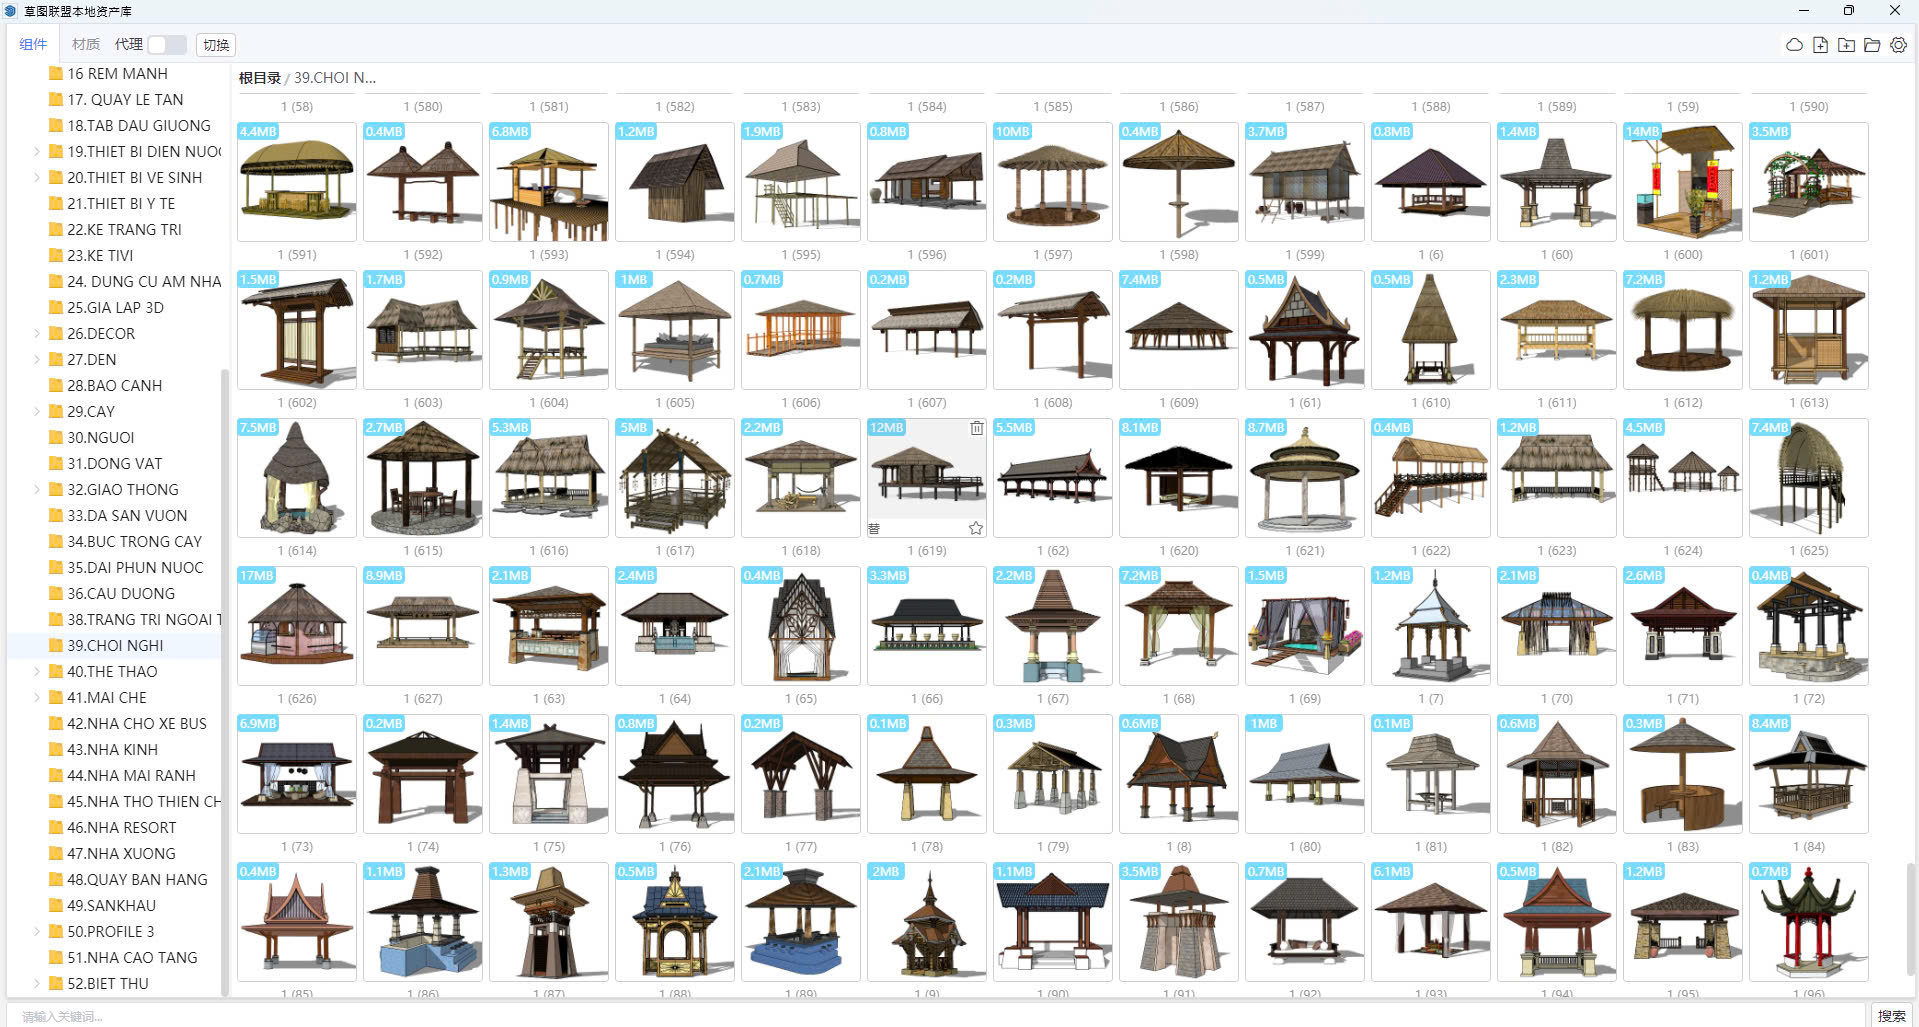Image resolution: width=1919 pixels, height=1027 pixels.
Task: Expand the 19.THIET BI DIEN NUOC folder
Action: click(x=37, y=152)
